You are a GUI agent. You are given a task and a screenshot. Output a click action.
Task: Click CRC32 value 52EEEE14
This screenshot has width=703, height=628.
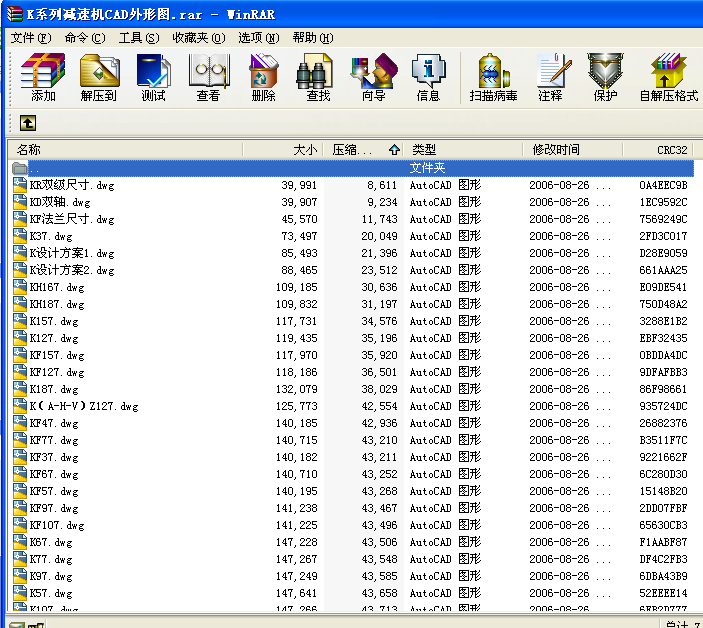tap(663, 593)
